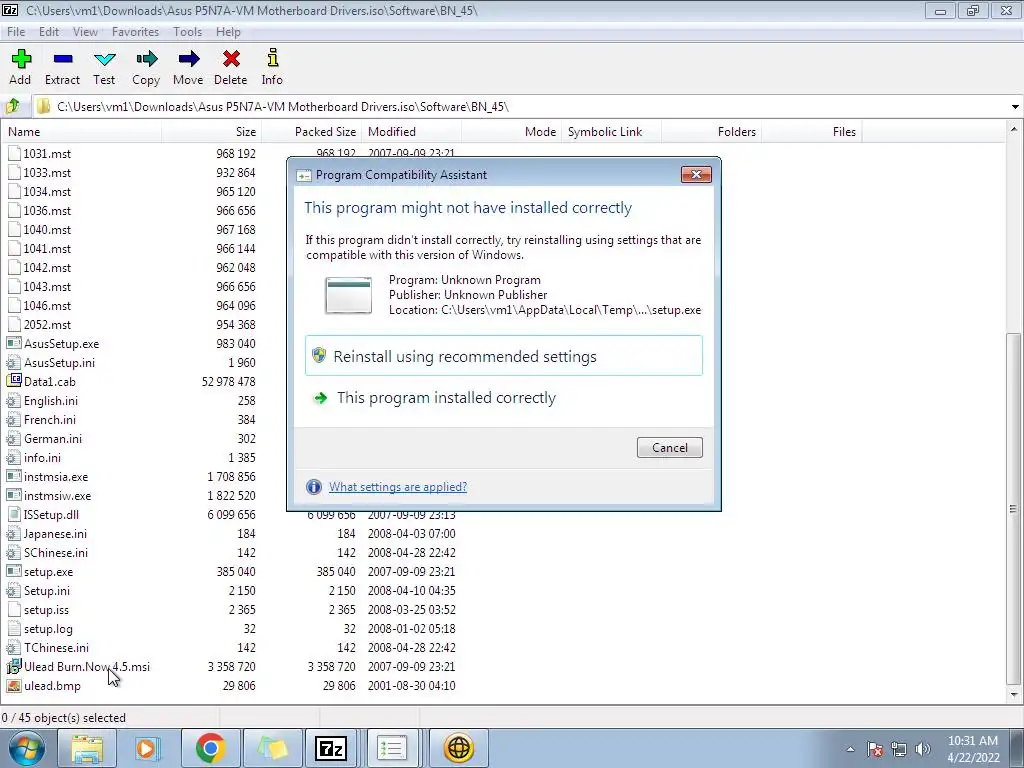Click the Delete toolbar icon
The image size is (1024, 768).
231,59
